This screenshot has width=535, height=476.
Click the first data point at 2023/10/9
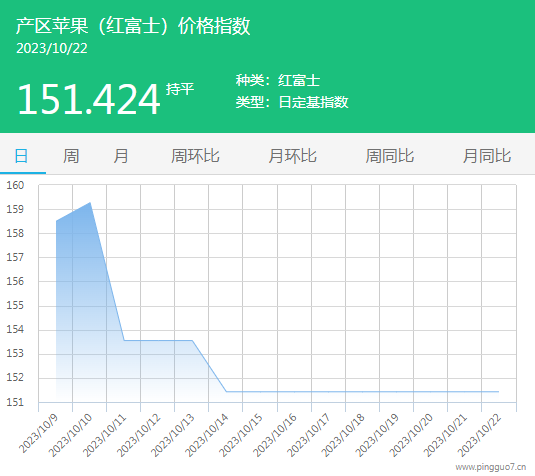(x=56, y=221)
